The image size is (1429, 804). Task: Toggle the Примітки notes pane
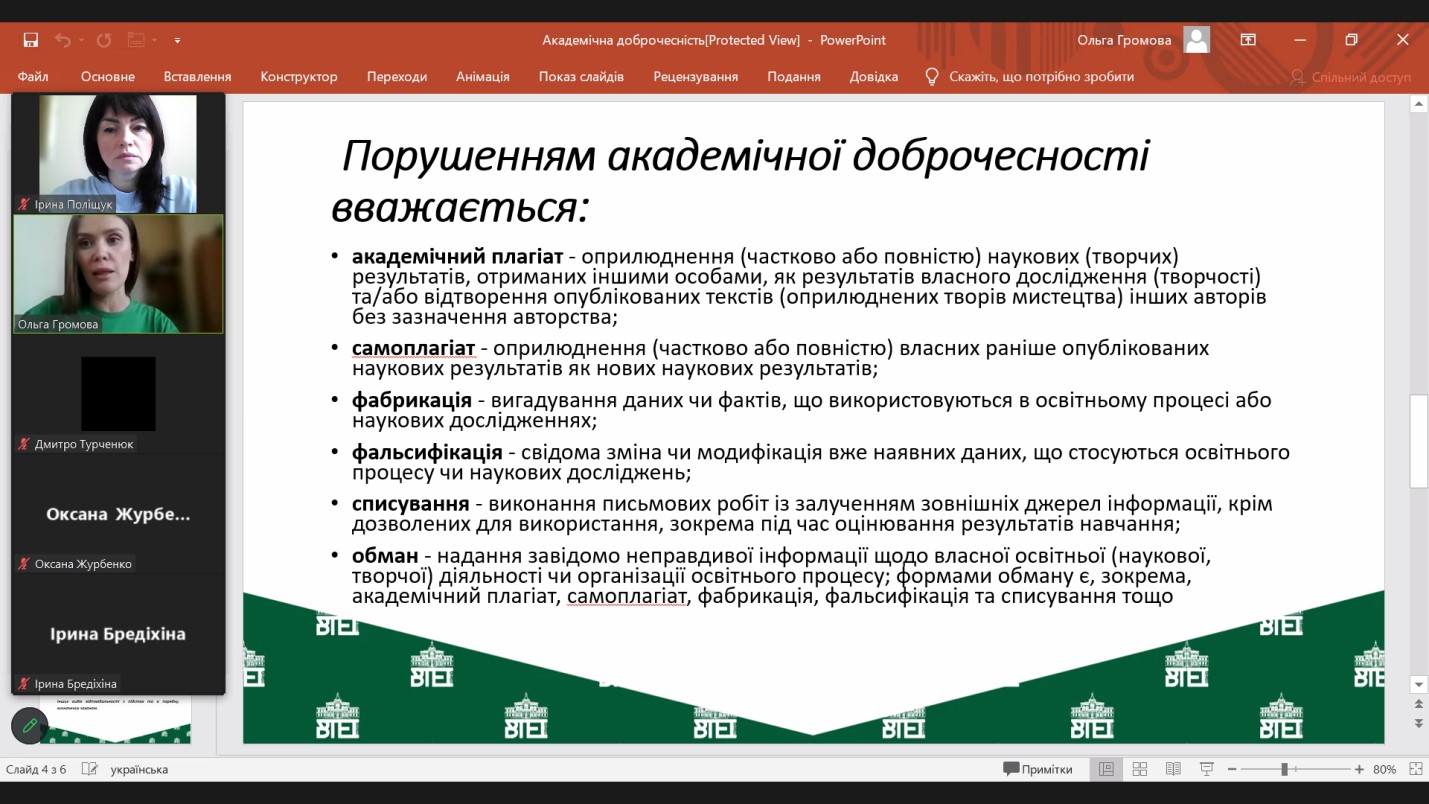[1038, 769]
